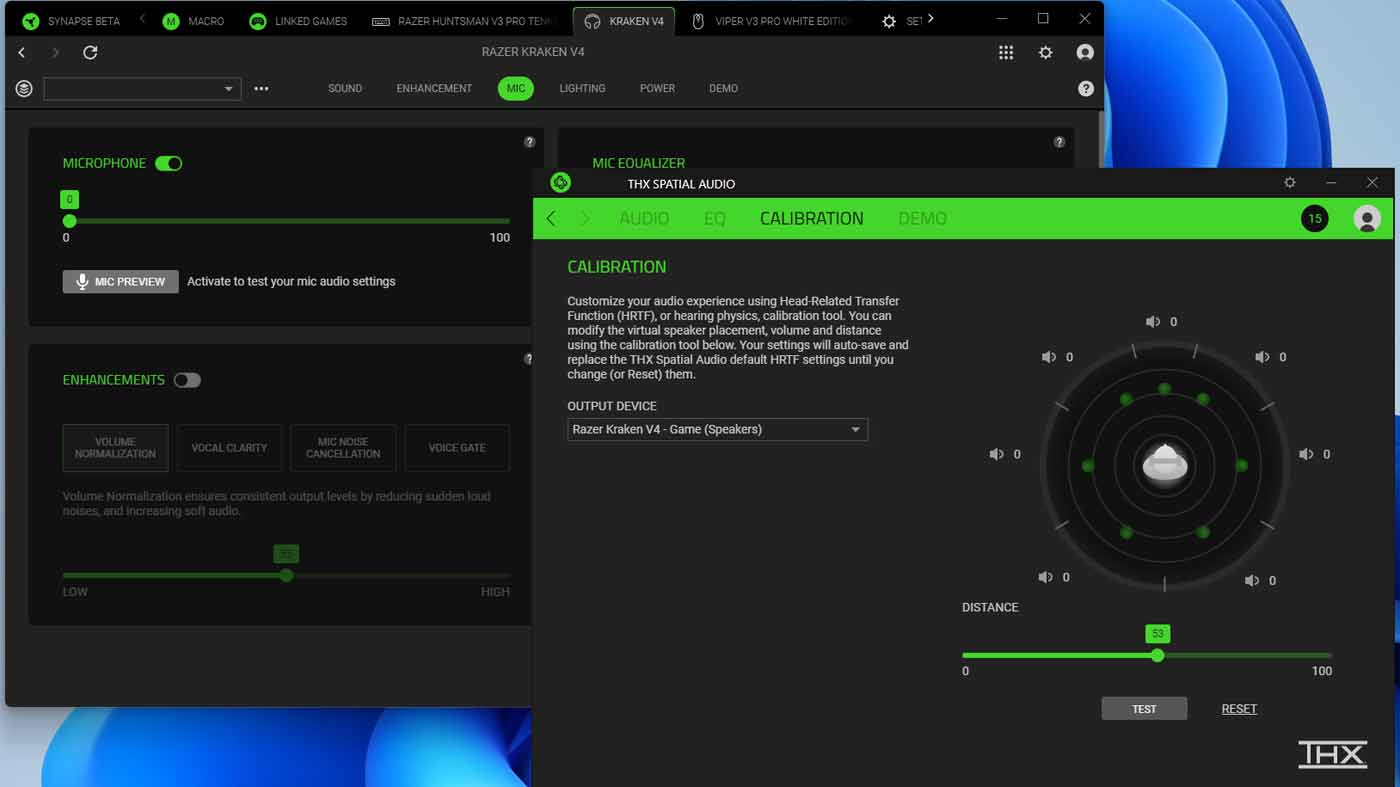Open the Synapse Beta home tab
The height and width of the screenshot is (787, 1400).
click(x=72, y=21)
